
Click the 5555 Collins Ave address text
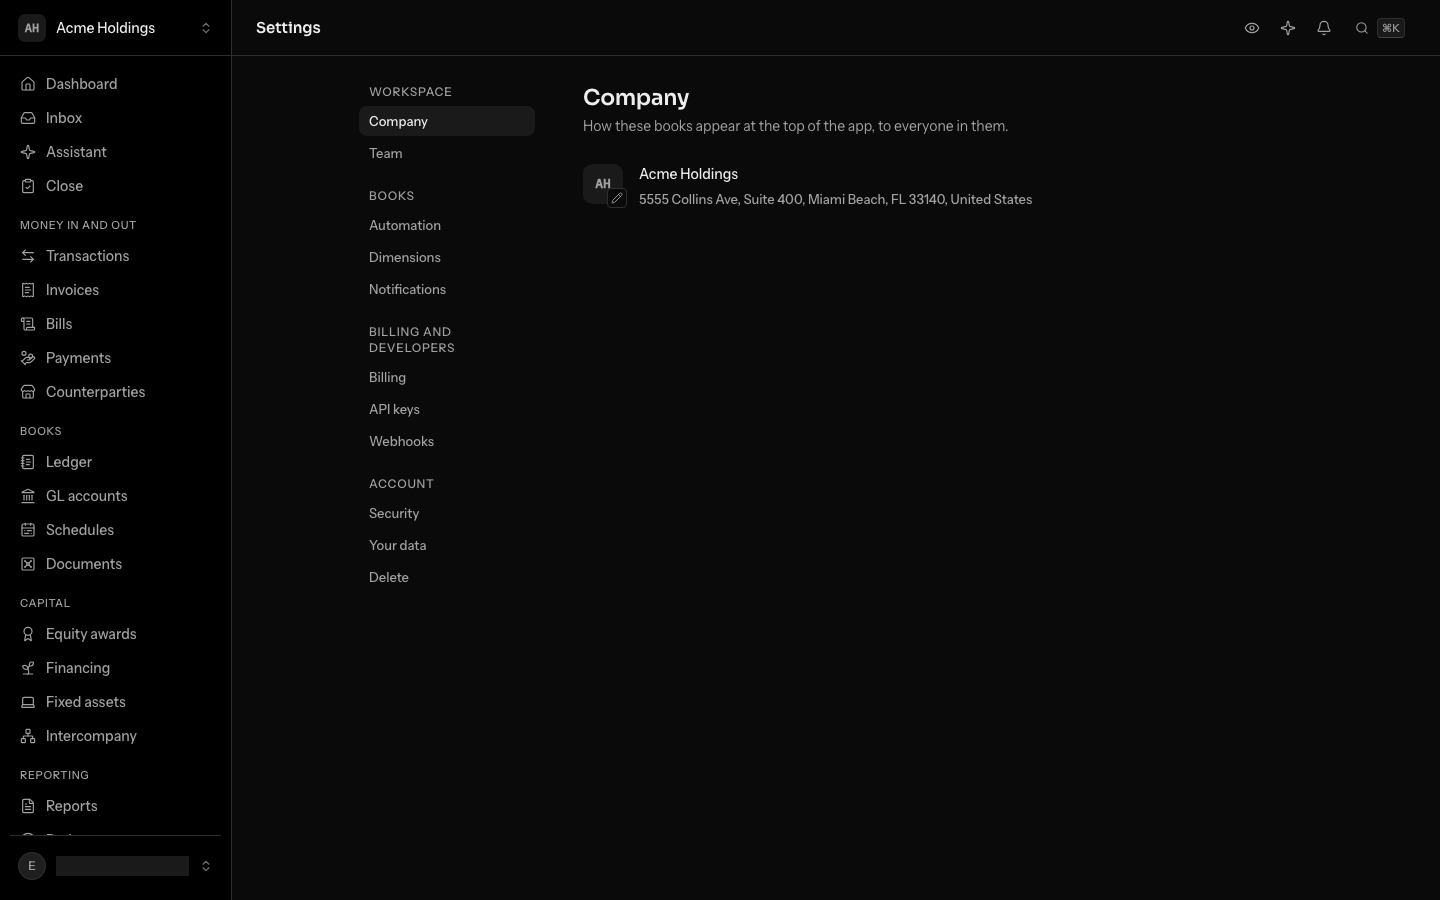pyautogui.click(x=835, y=199)
